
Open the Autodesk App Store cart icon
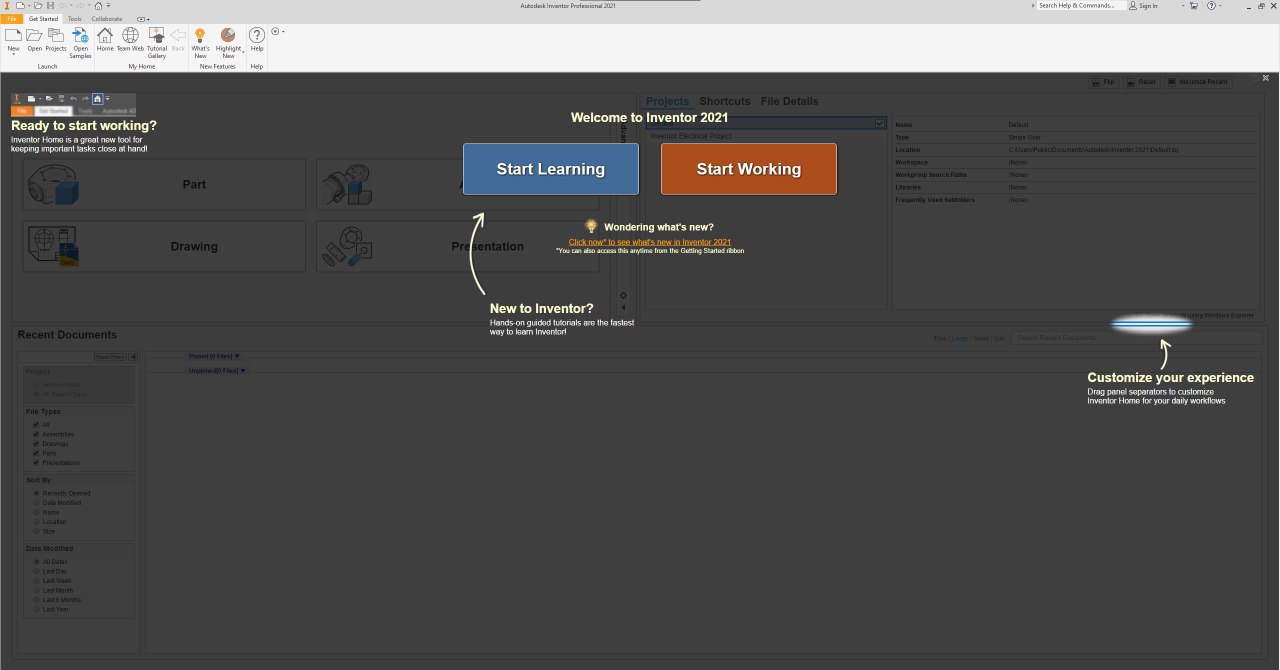pos(1193,5)
